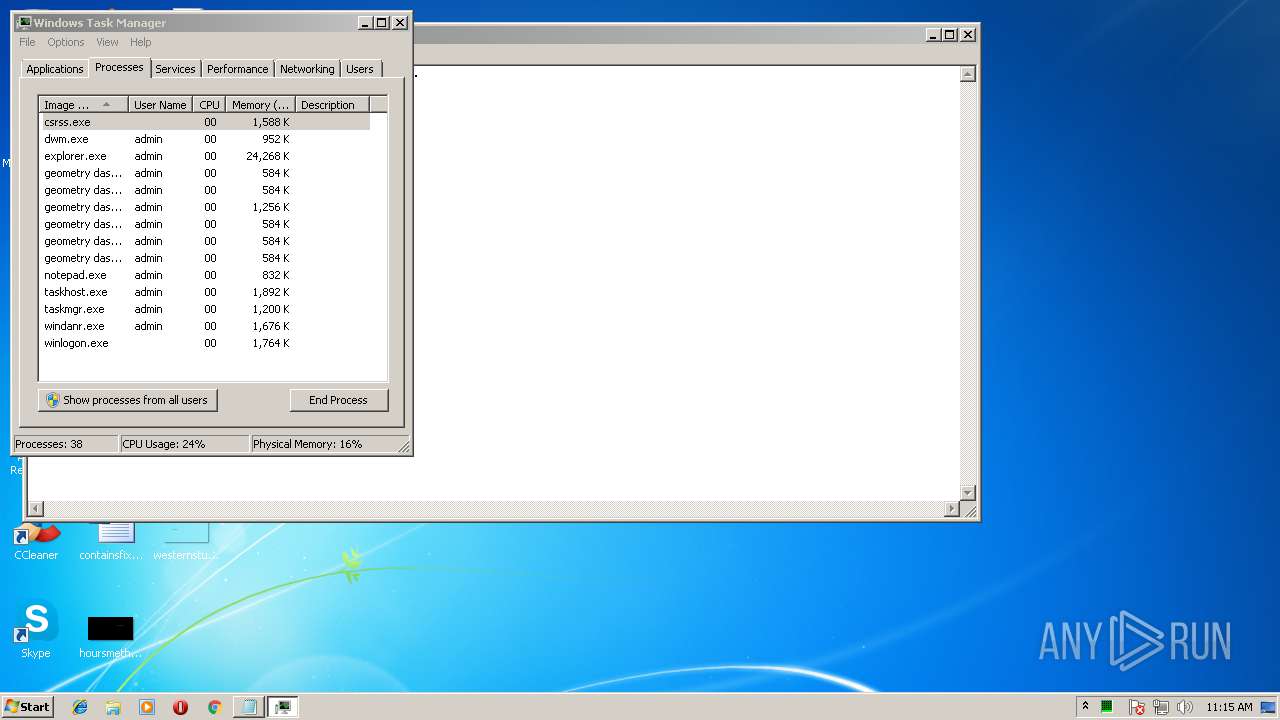Select the containsfix desktop file
Viewport: 1280px width, 720px height.
click(110, 541)
